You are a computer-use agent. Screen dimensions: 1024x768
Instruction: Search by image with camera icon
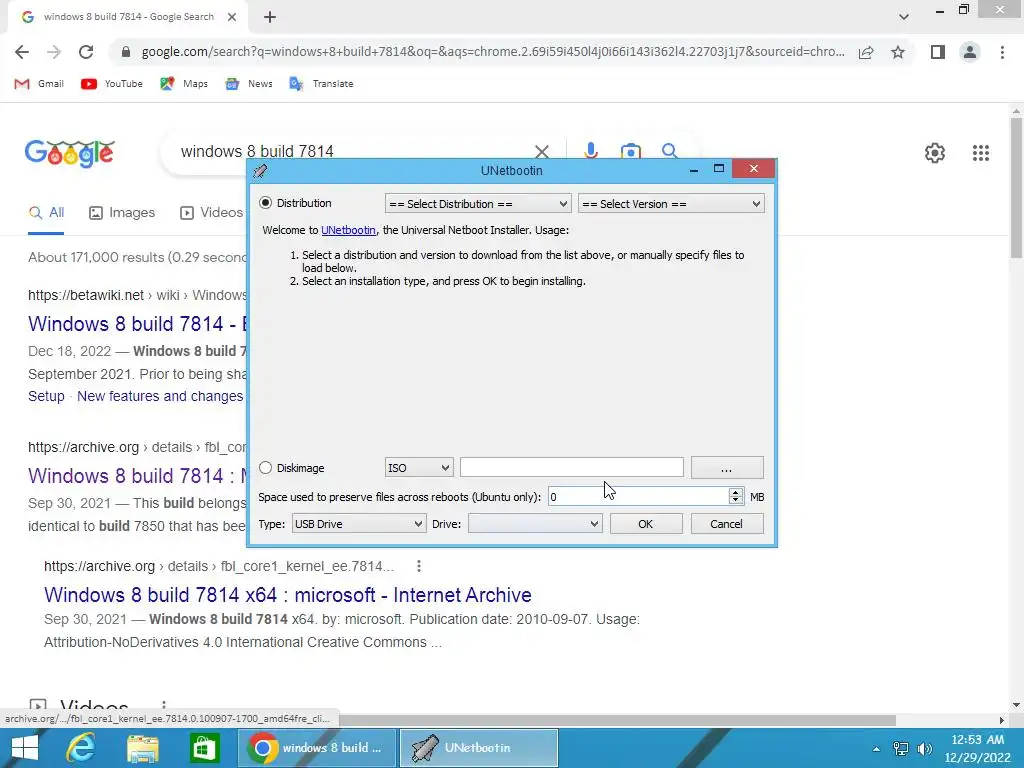[x=630, y=151]
